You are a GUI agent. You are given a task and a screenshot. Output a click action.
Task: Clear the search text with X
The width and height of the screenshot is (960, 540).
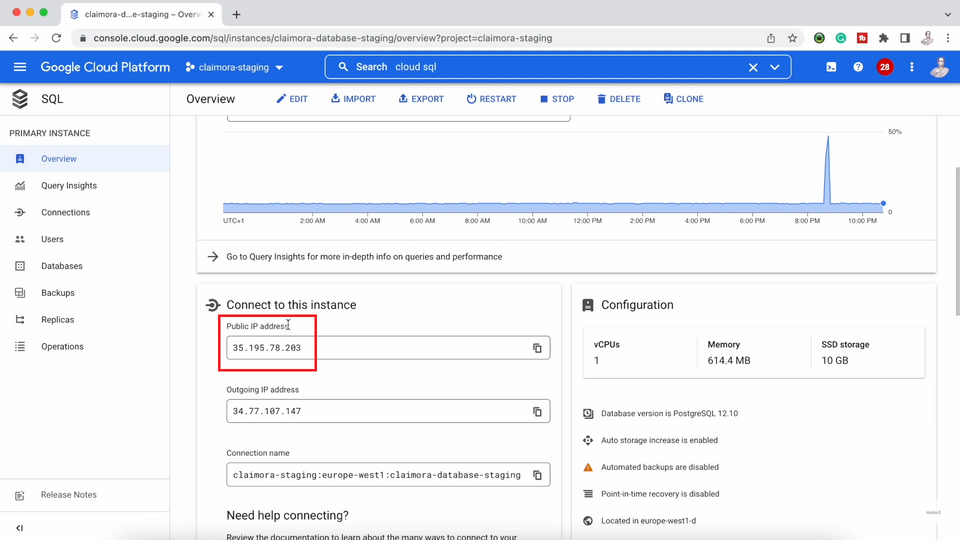(753, 67)
